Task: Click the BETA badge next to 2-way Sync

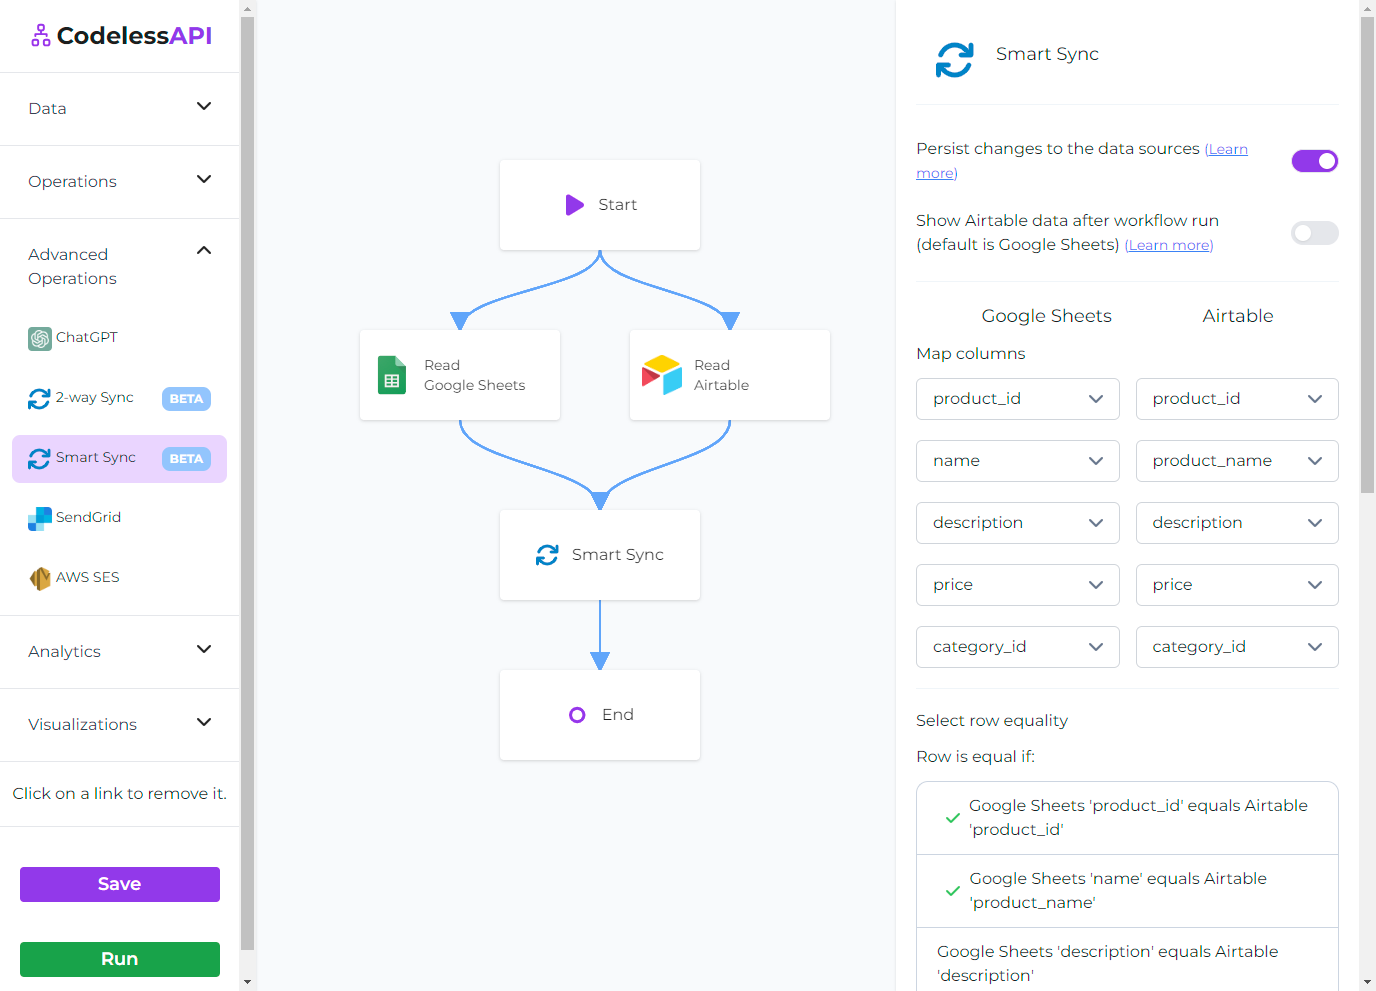Action: (186, 399)
